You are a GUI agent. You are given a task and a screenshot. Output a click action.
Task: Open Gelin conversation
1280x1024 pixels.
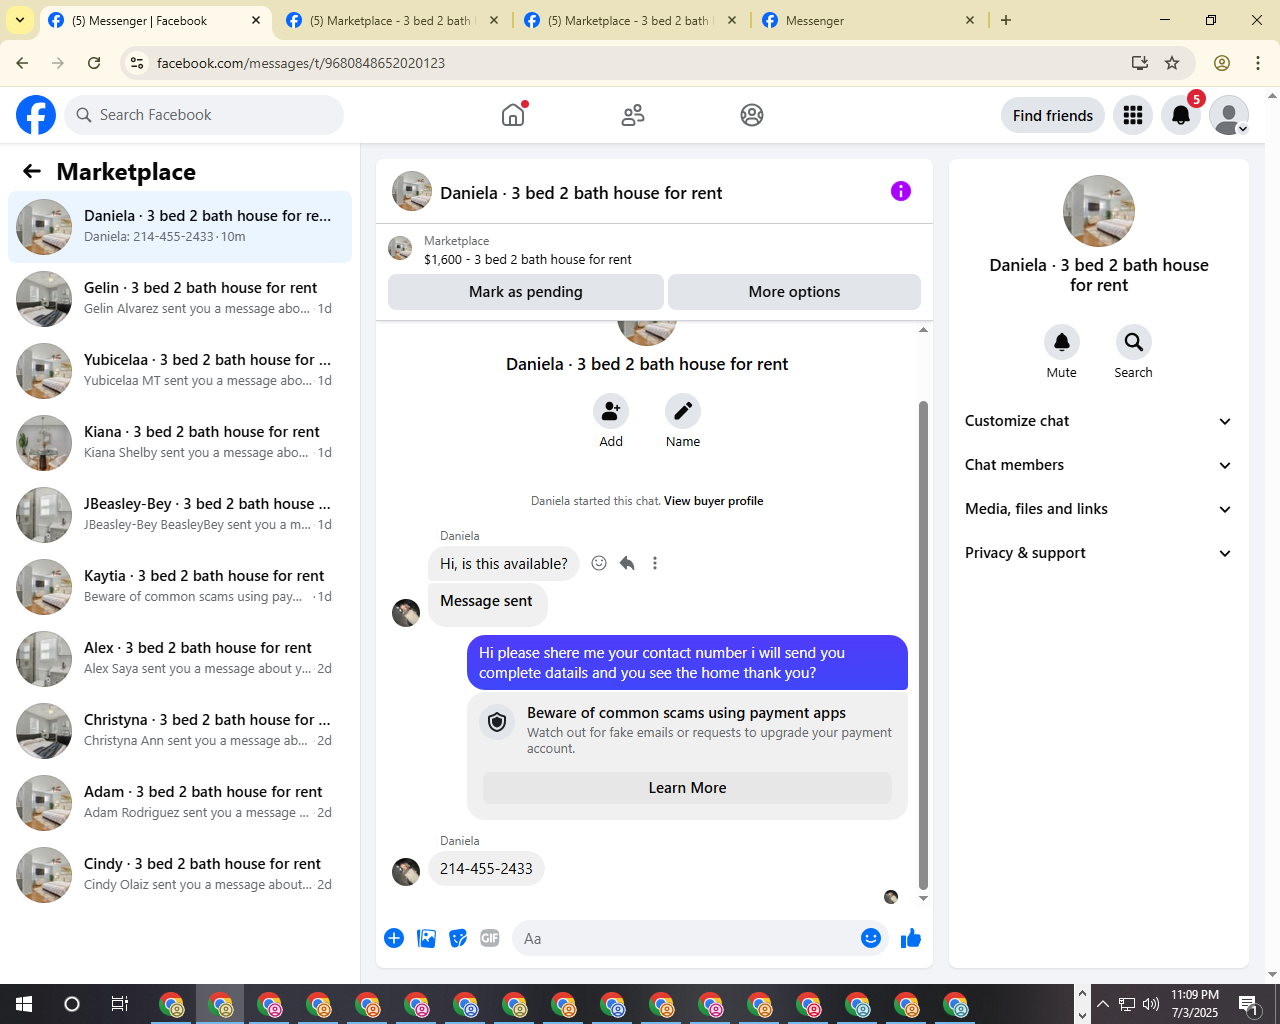[180, 299]
